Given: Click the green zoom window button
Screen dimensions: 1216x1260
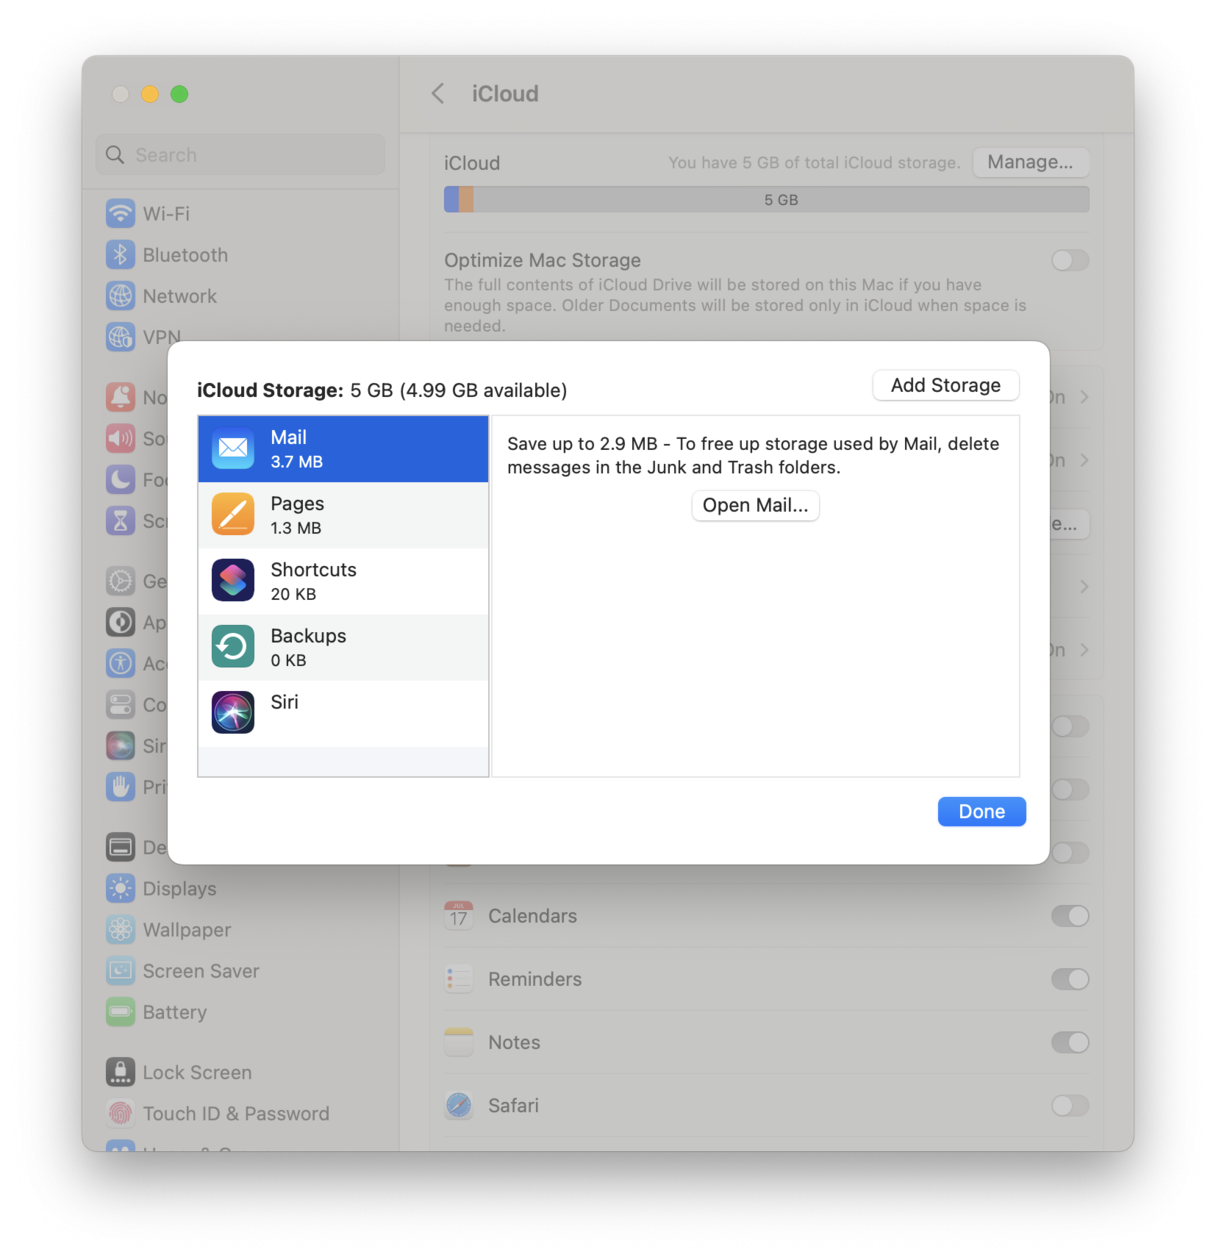Looking at the screenshot, I should click(x=179, y=94).
